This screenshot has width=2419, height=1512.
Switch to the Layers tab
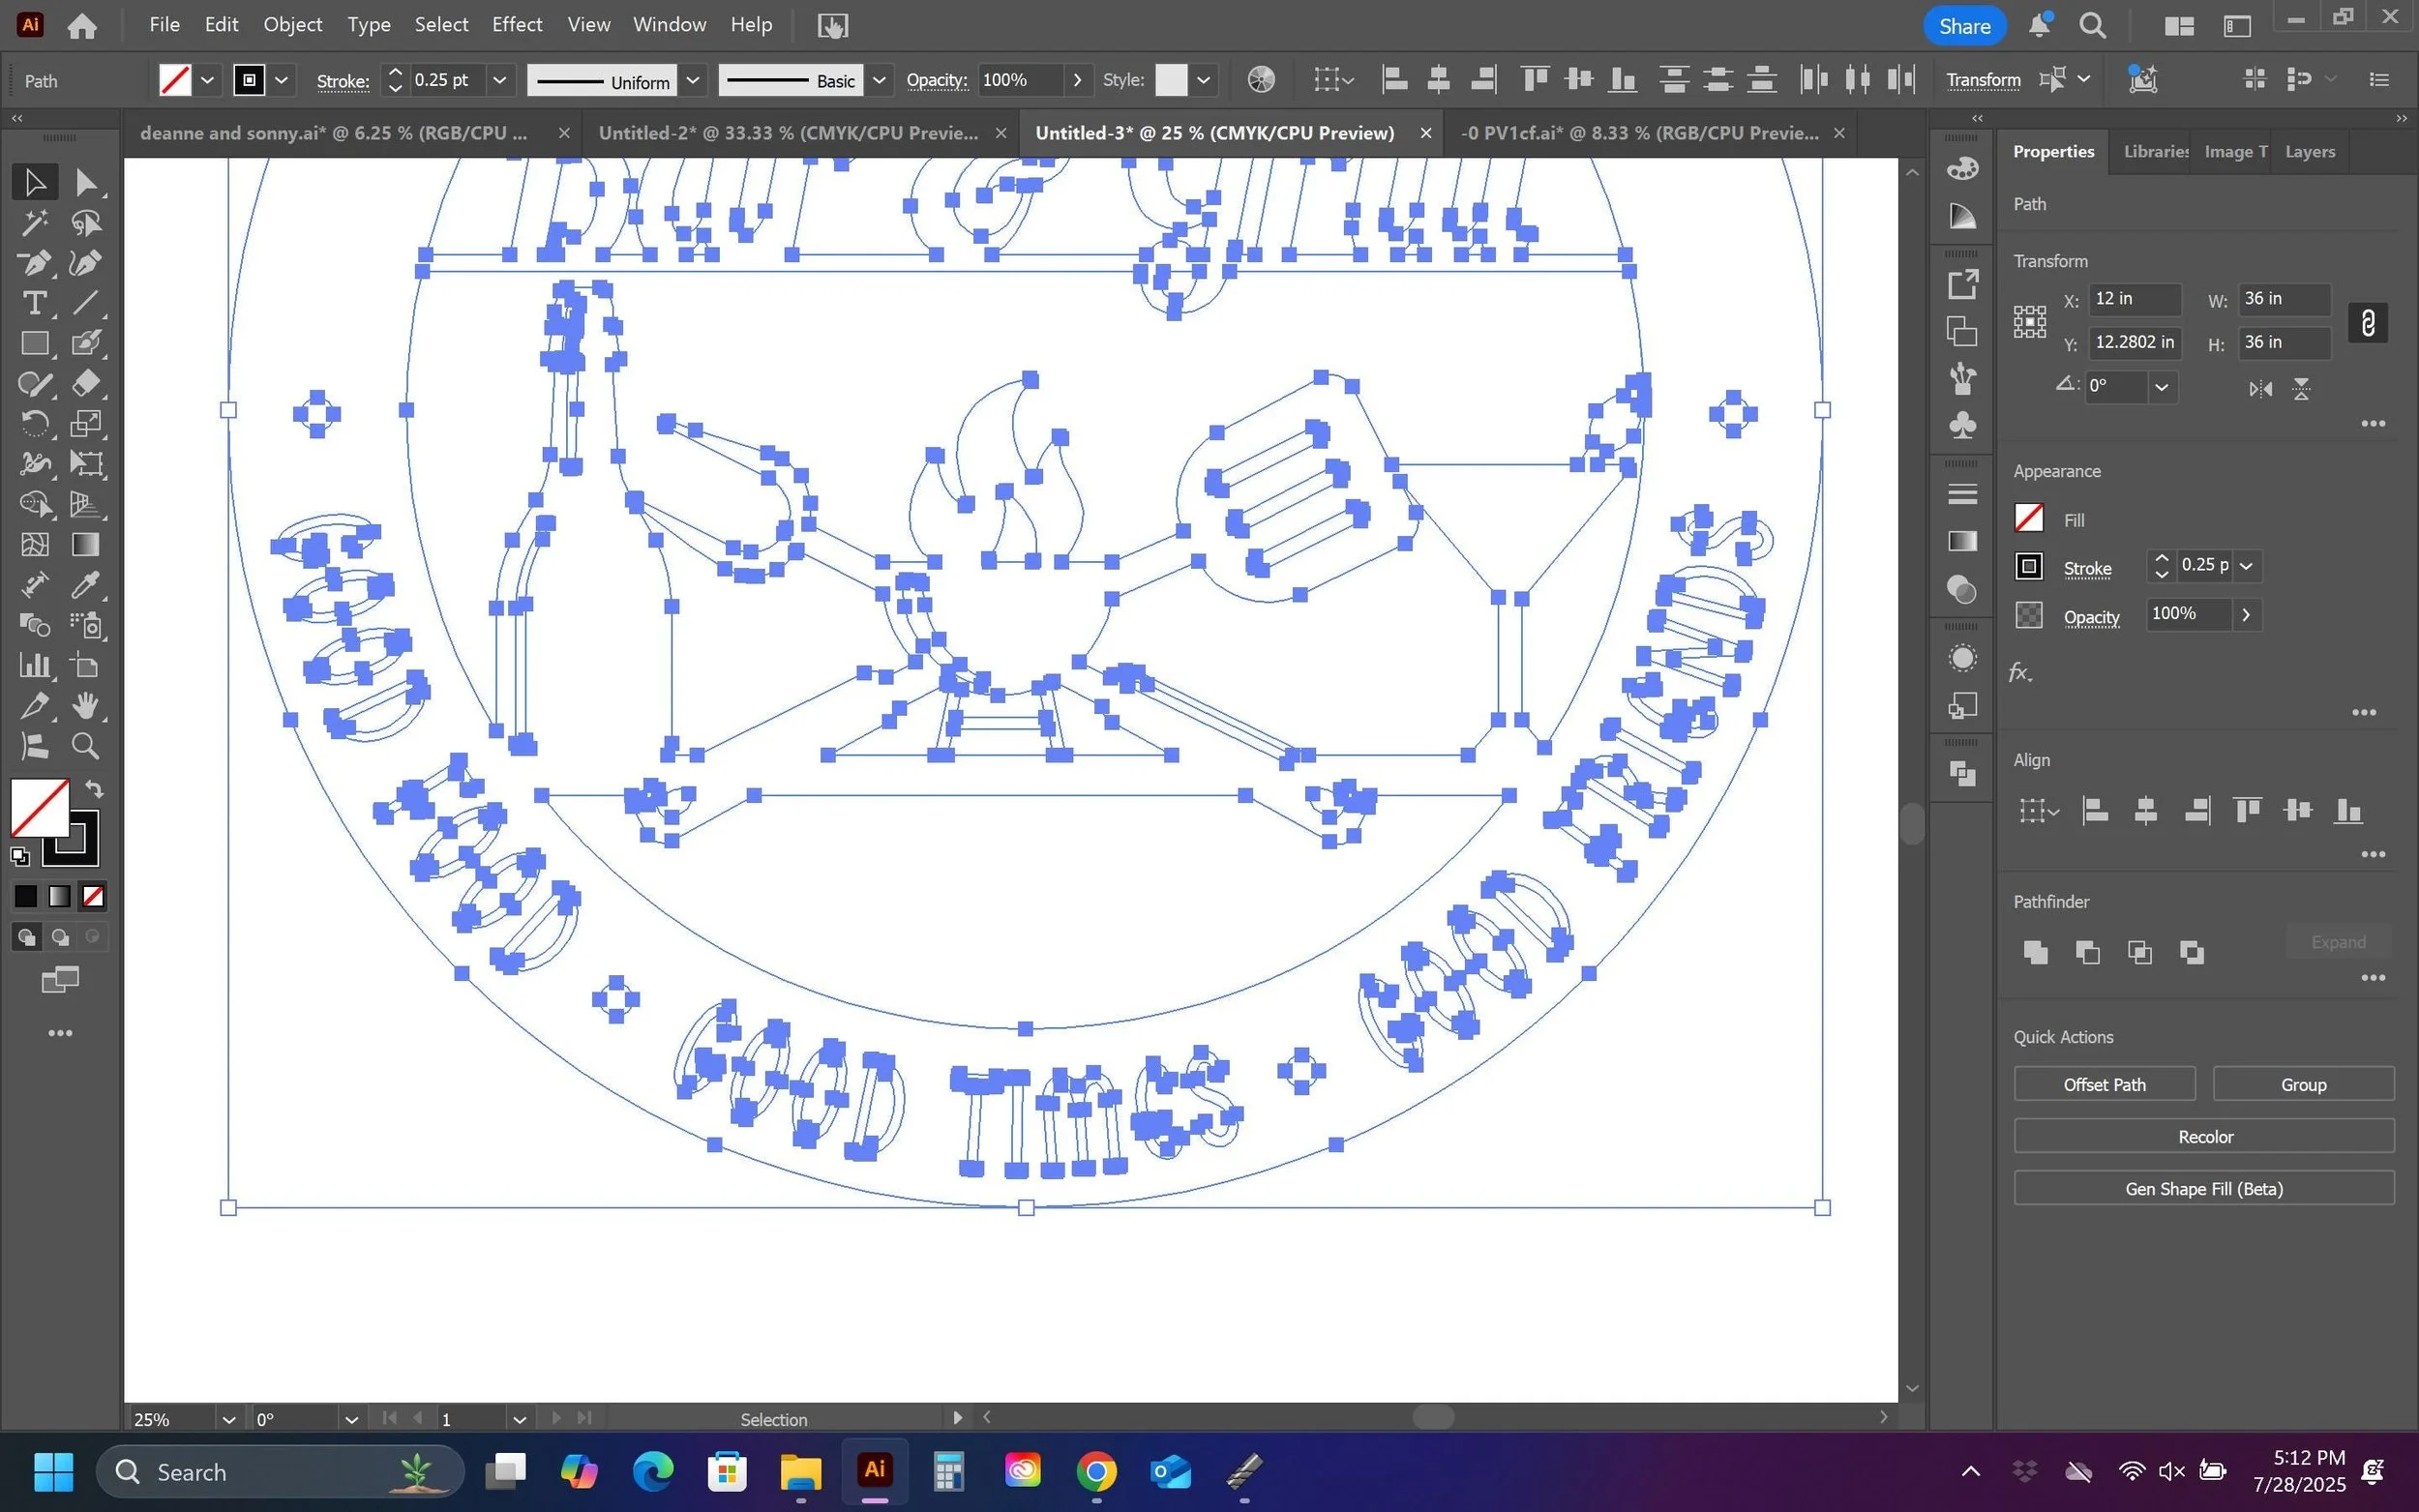pos(2309,152)
